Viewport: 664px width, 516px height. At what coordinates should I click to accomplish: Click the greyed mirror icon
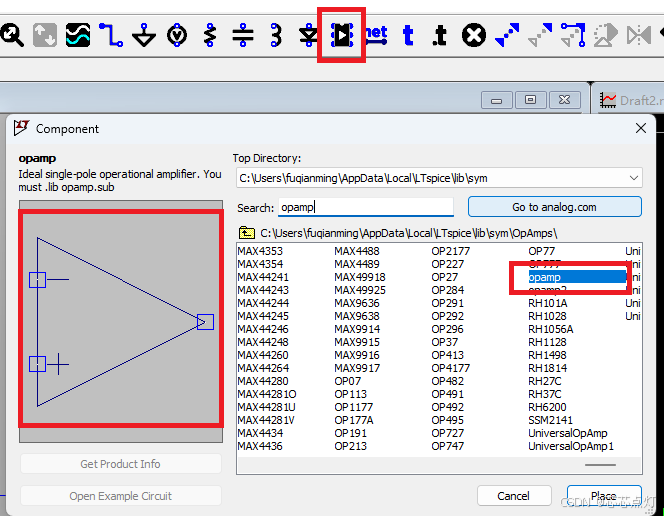(639, 35)
